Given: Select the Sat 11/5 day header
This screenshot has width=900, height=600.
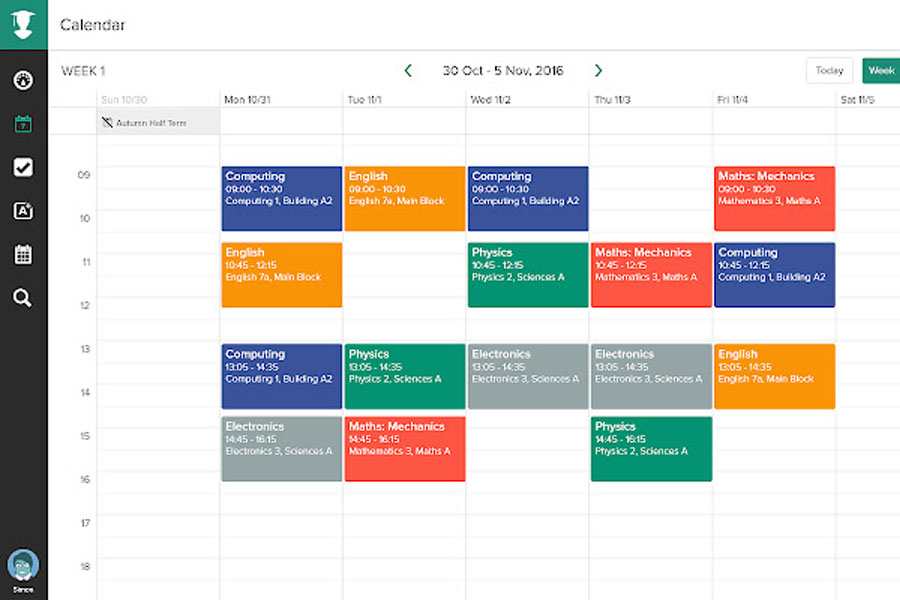Looking at the screenshot, I should (858, 99).
